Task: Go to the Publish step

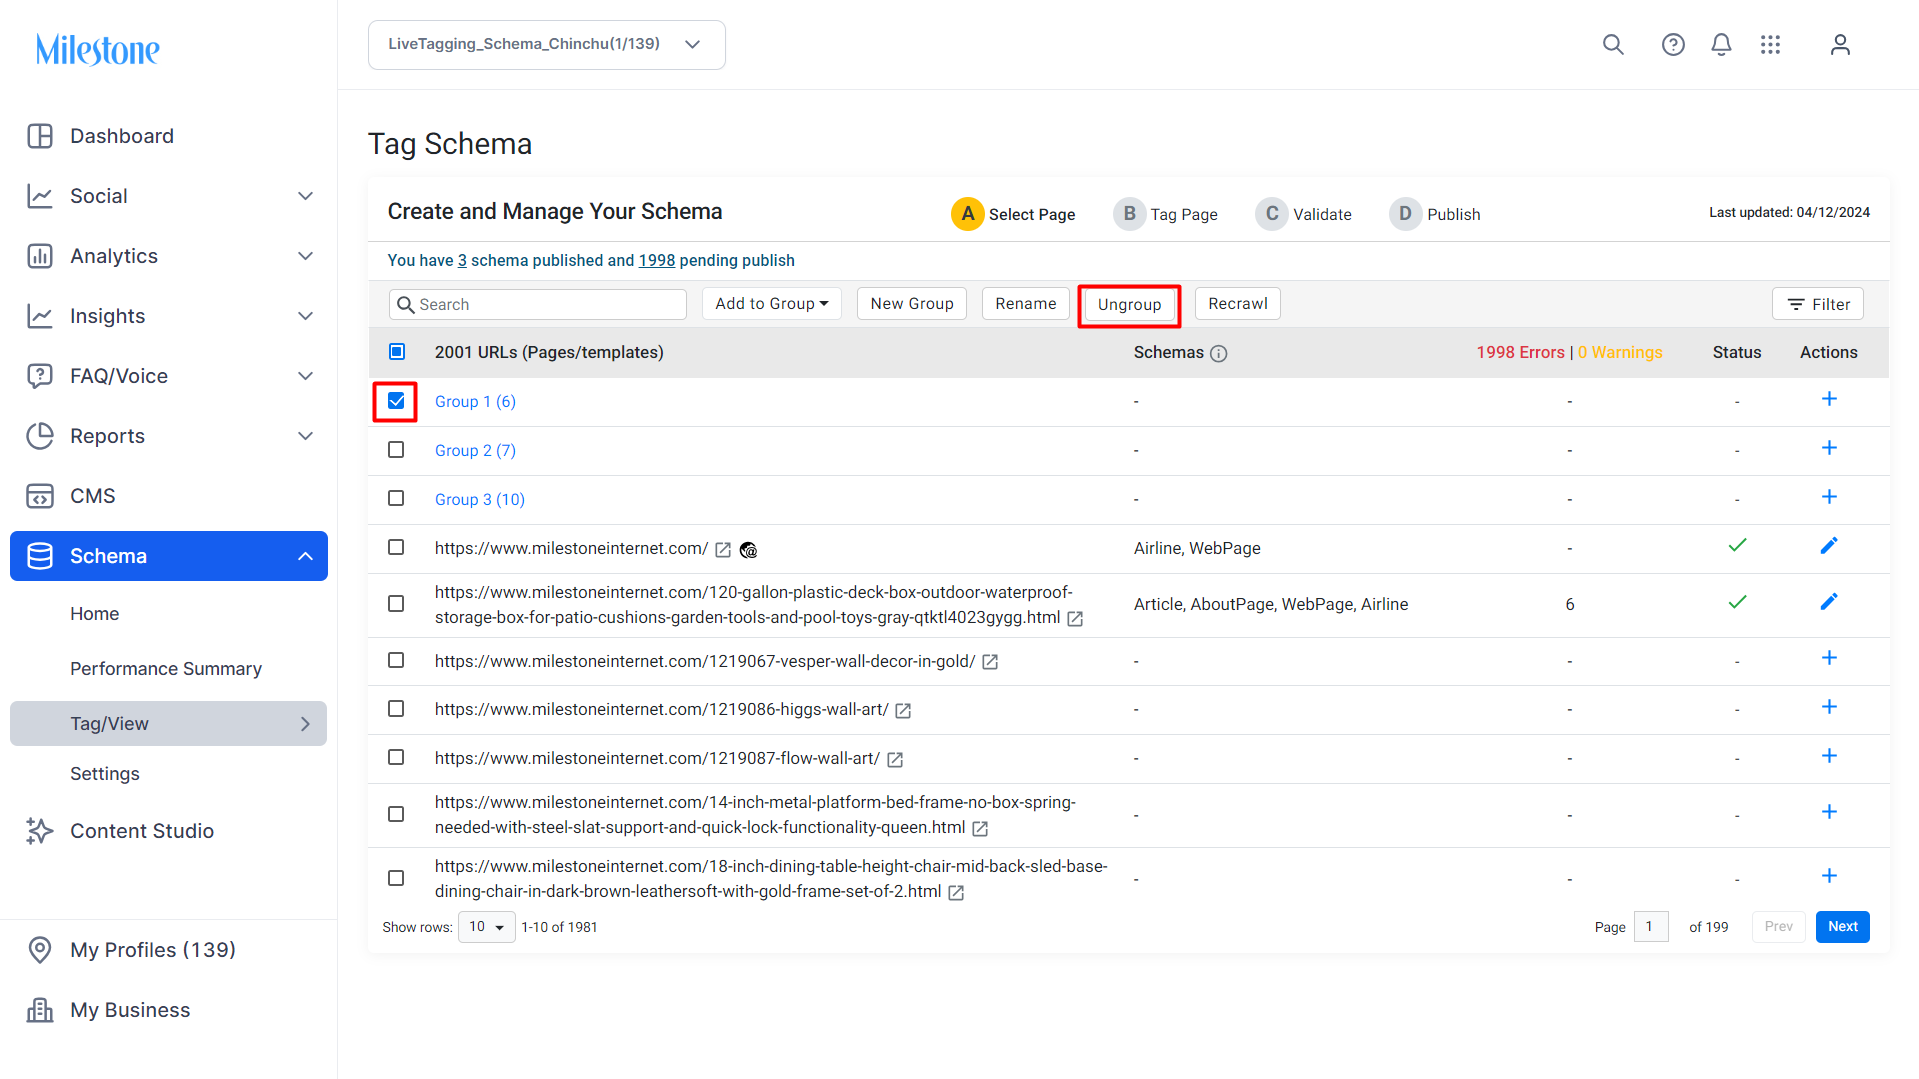Action: [x=1435, y=214]
